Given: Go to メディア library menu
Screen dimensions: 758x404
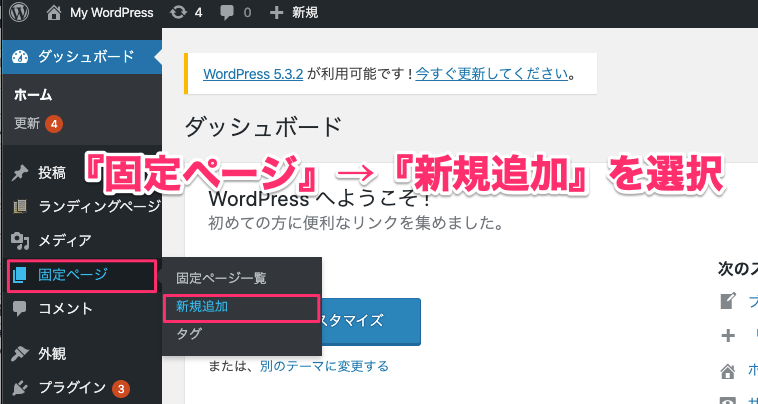Looking at the screenshot, I should pyautogui.click(x=65, y=240).
